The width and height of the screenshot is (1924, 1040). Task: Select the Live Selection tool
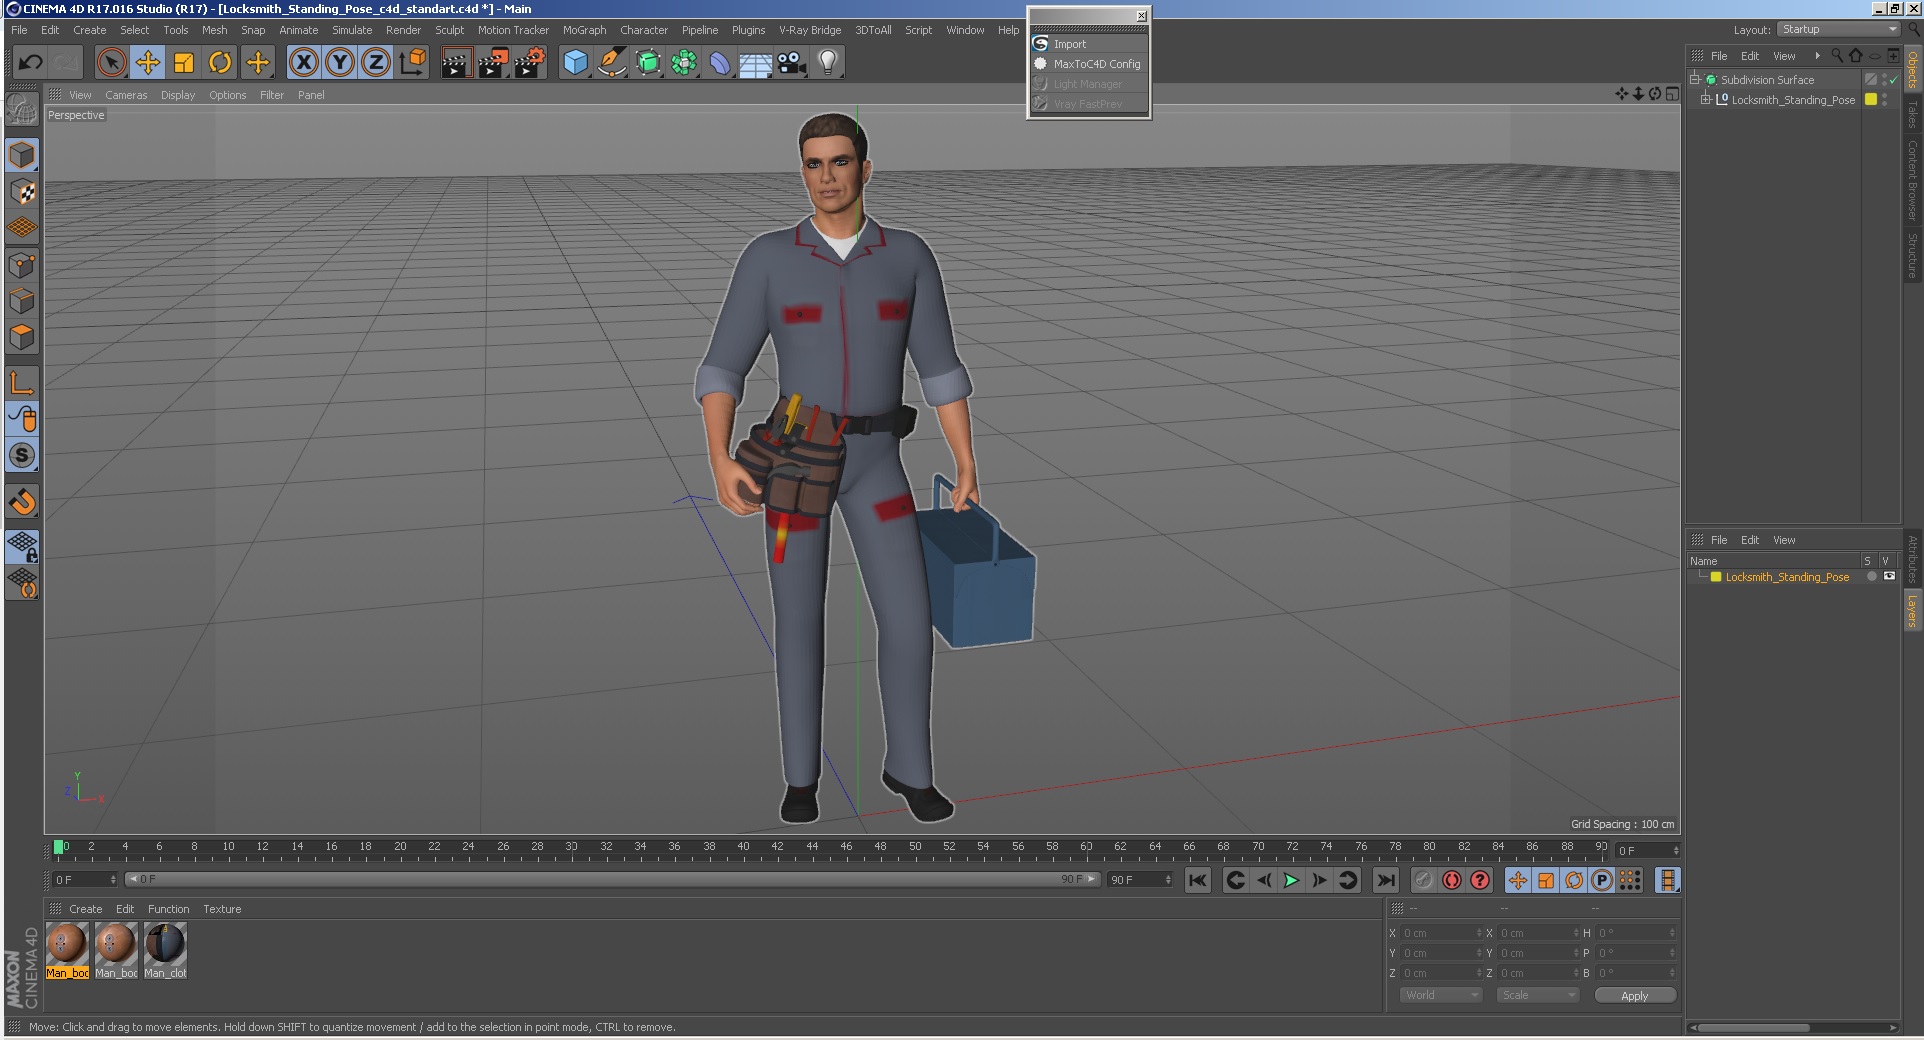(112, 63)
